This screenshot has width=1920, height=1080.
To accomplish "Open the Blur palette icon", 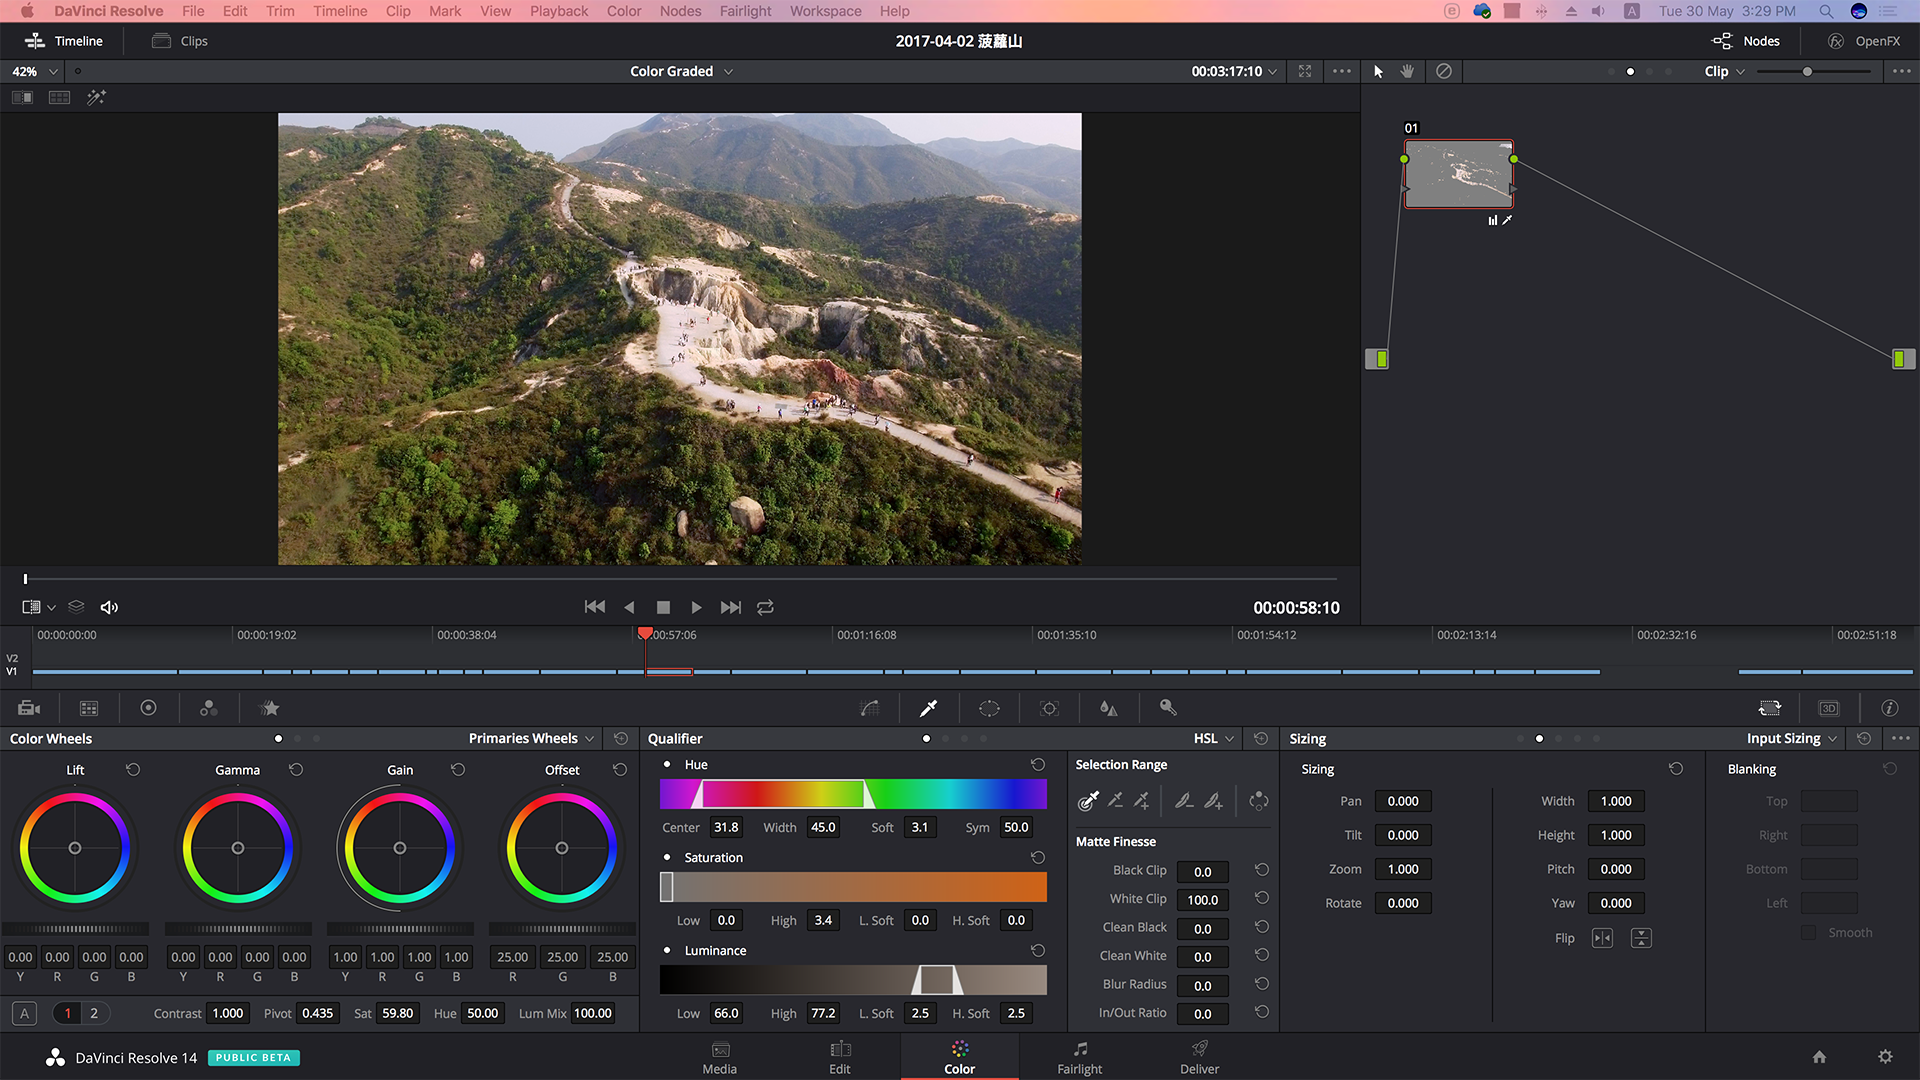I will point(1108,708).
